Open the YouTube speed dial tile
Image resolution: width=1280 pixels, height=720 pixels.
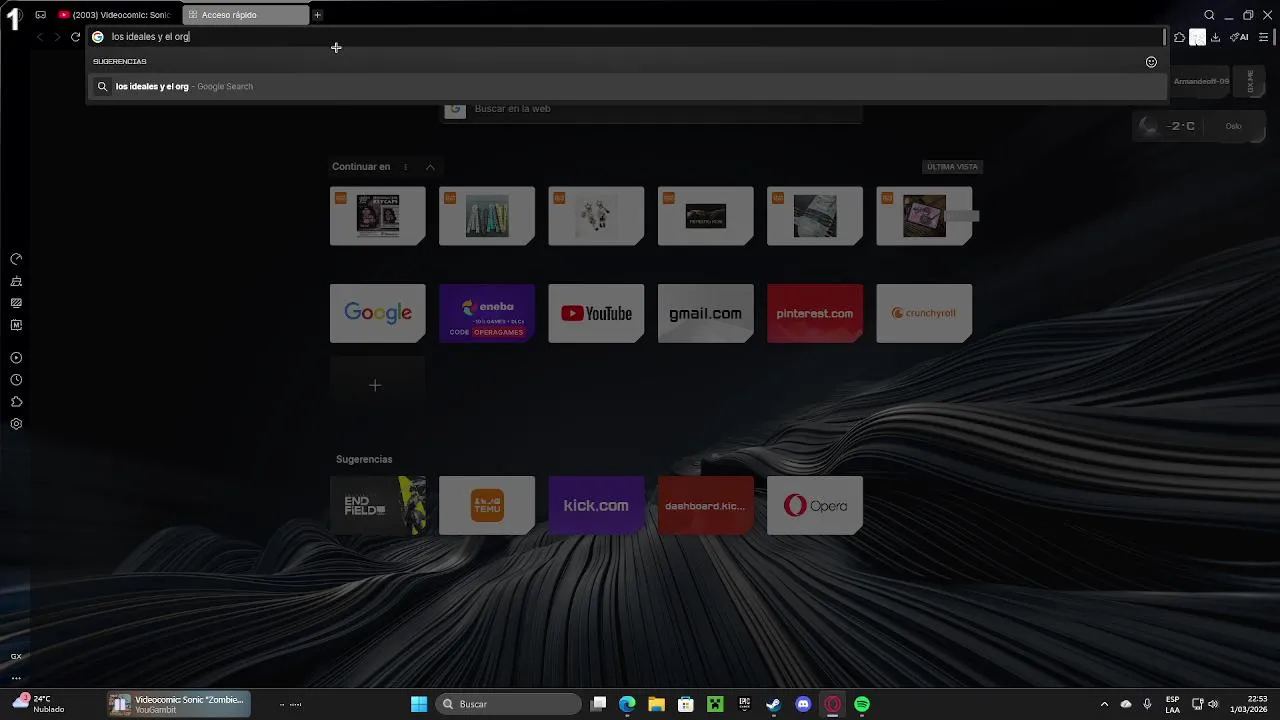click(x=596, y=313)
